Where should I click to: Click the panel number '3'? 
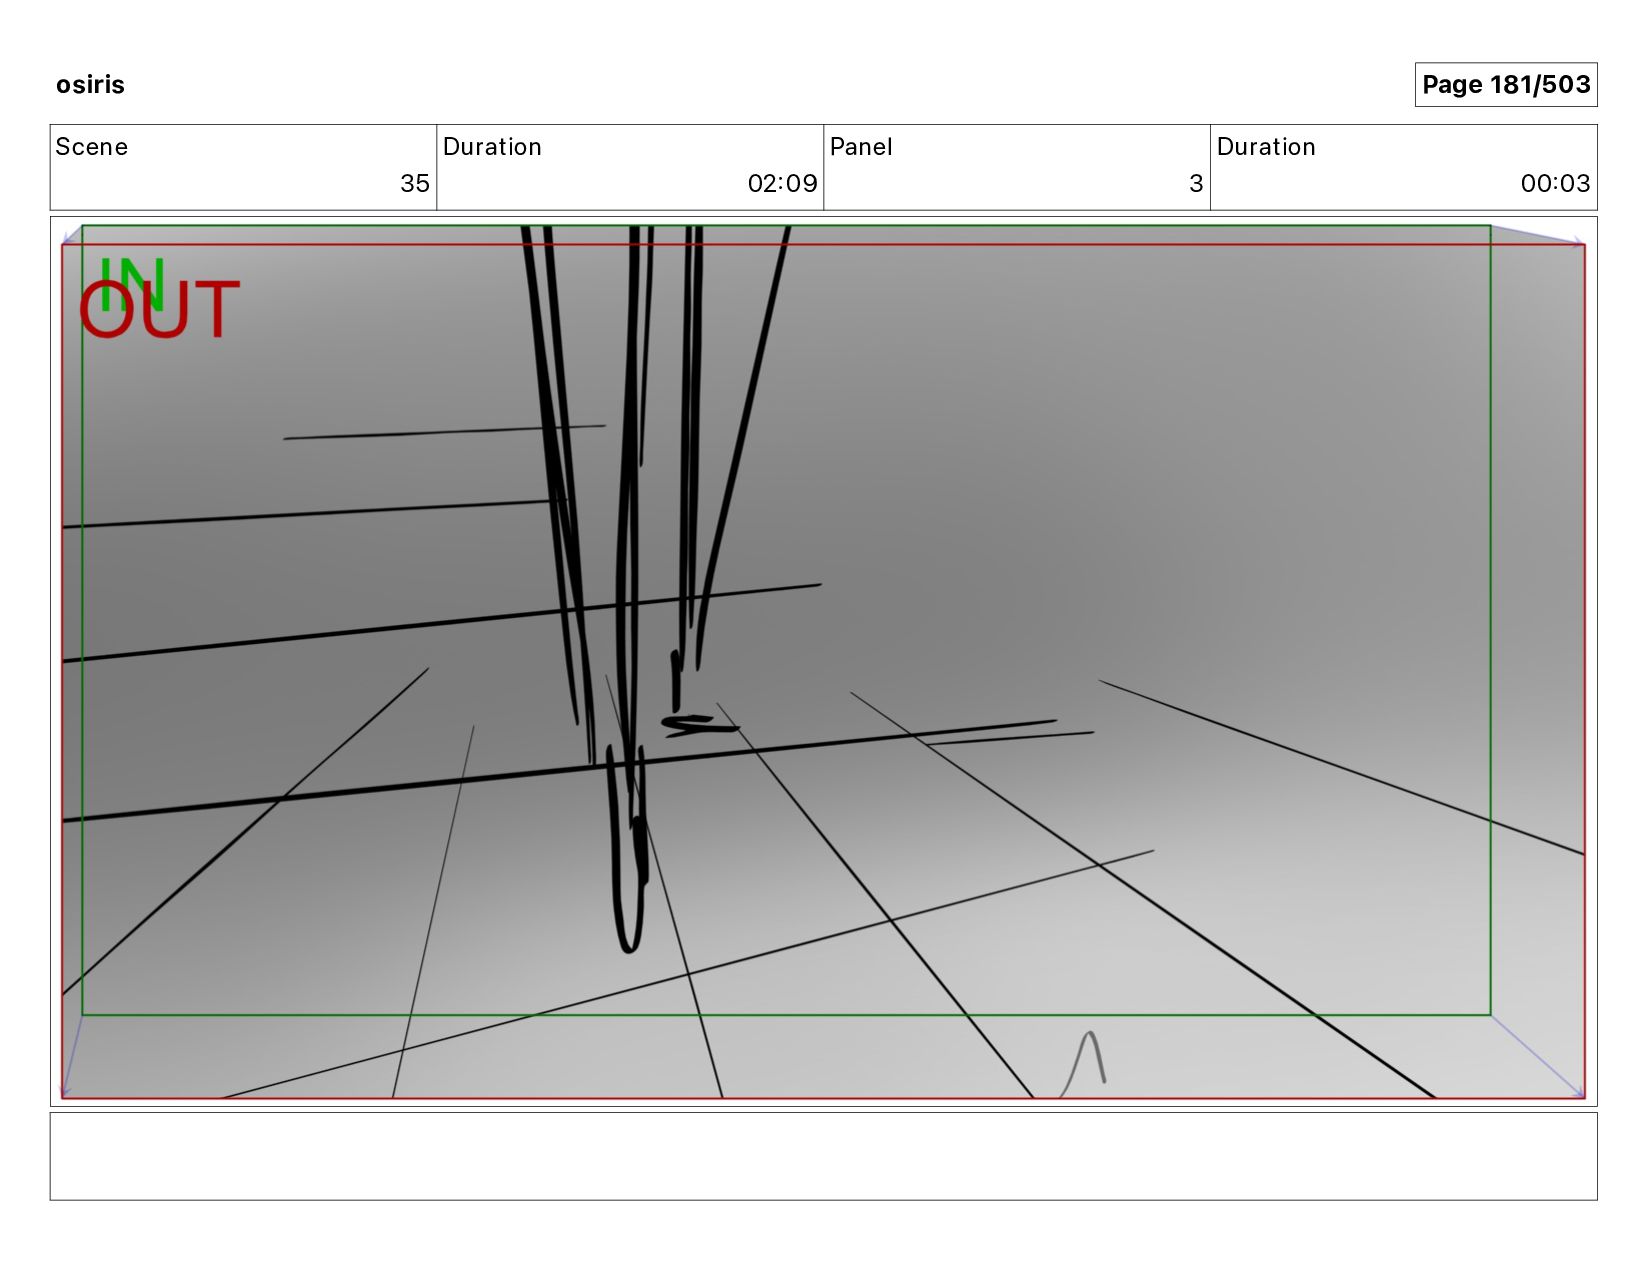point(1196,183)
